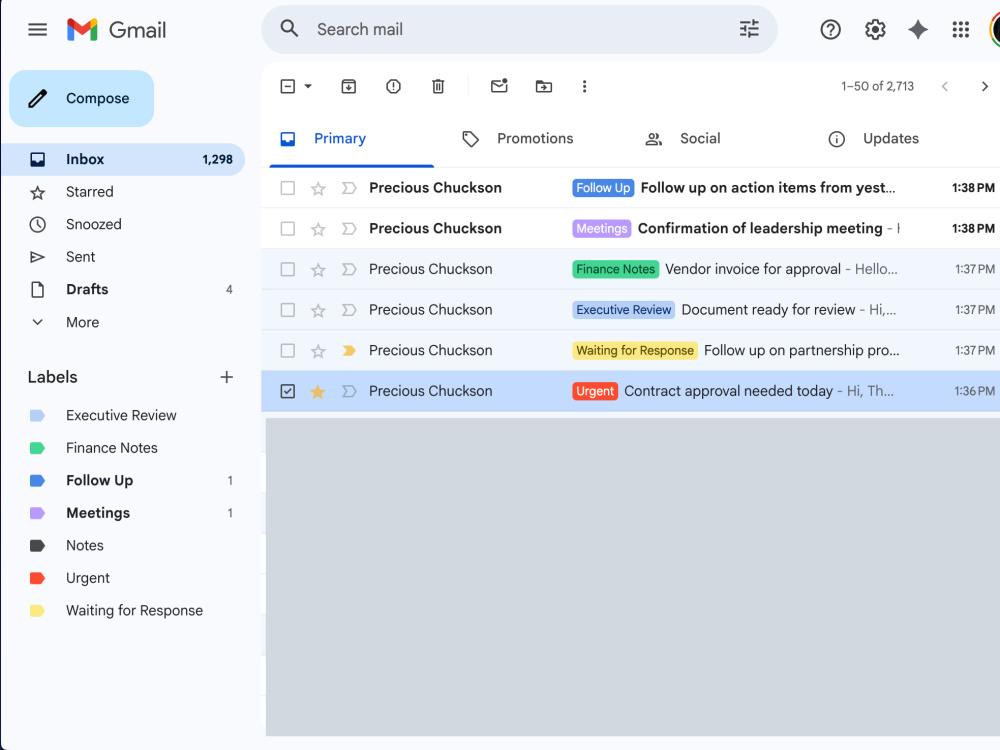The width and height of the screenshot is (1000, 750).
Task: Click the Search mail input field
Action: (520, 29)
